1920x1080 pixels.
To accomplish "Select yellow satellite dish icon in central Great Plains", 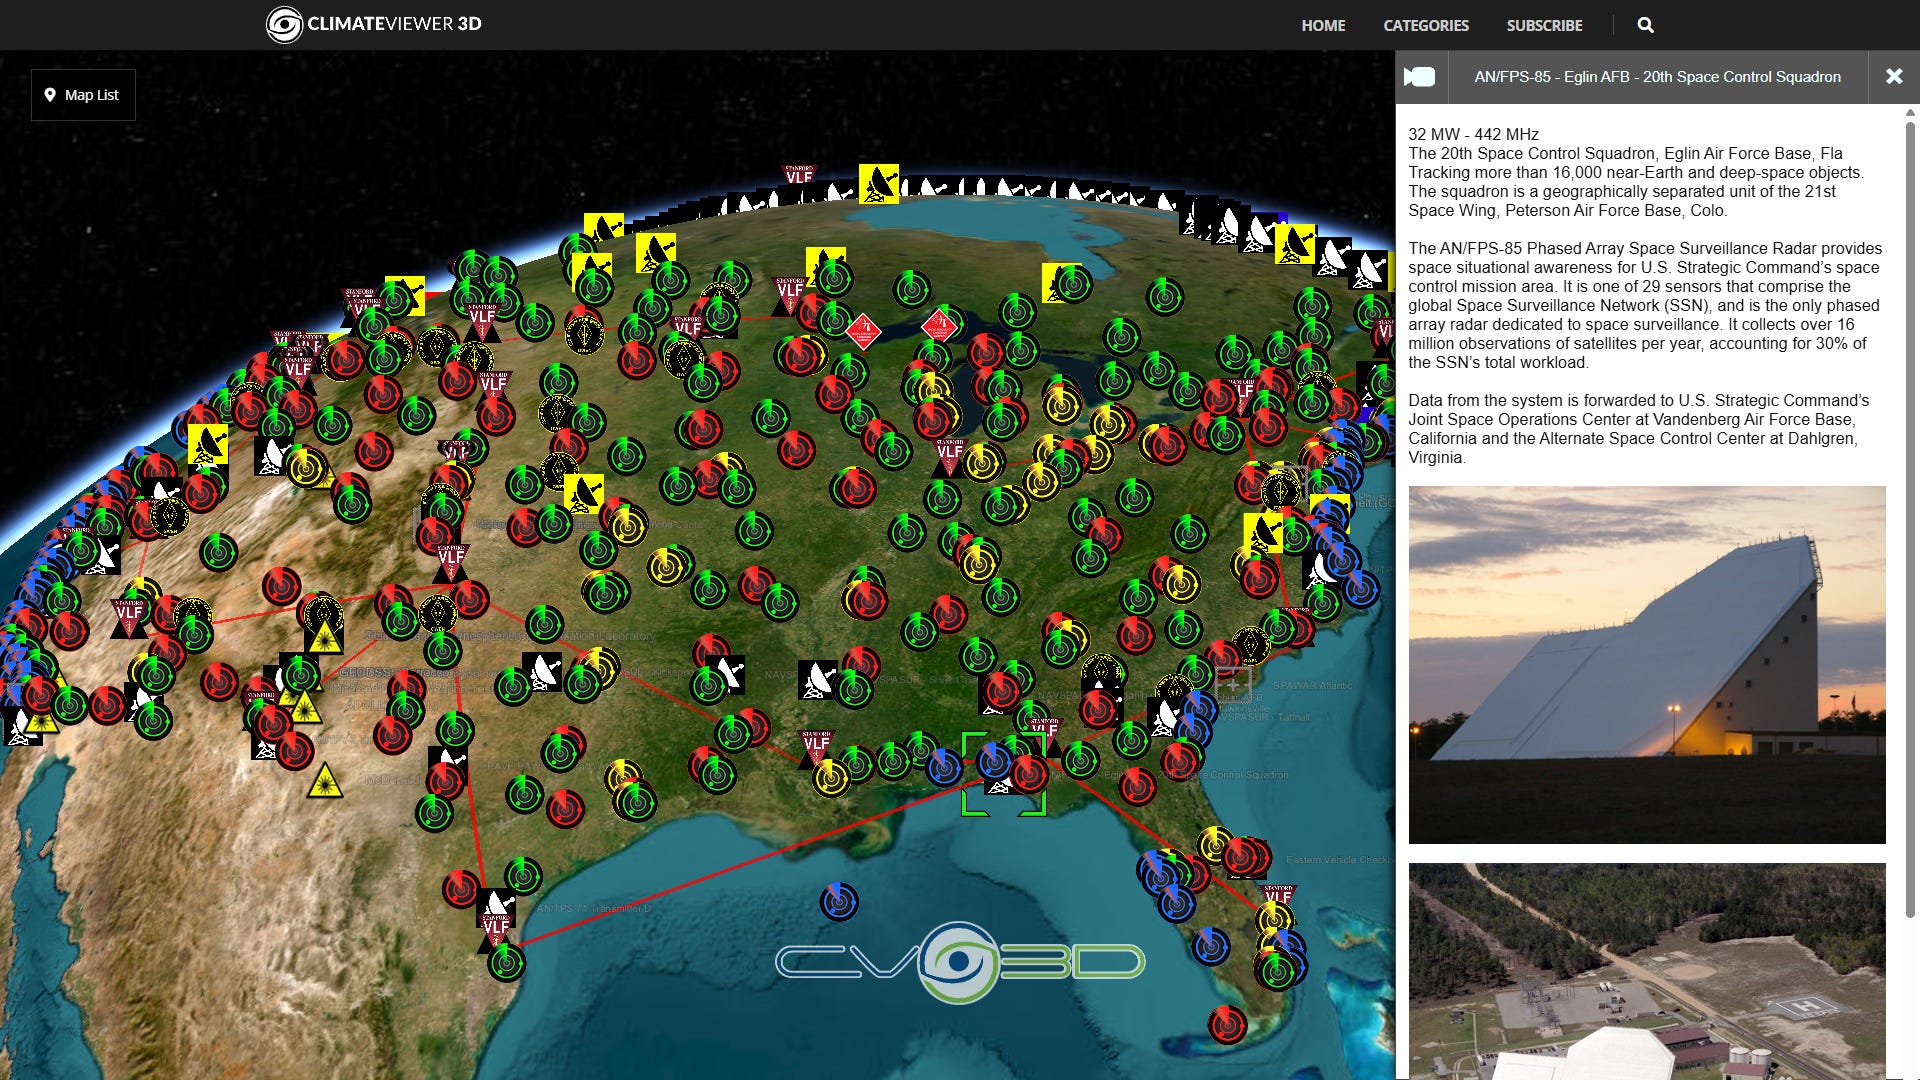I will [583, 494].
